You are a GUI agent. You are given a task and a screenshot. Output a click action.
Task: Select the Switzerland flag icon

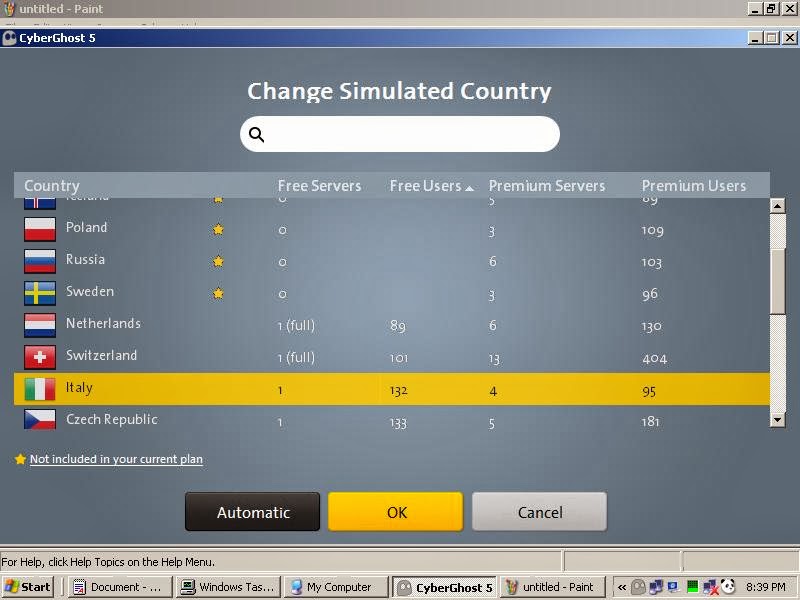coord(40,357)
